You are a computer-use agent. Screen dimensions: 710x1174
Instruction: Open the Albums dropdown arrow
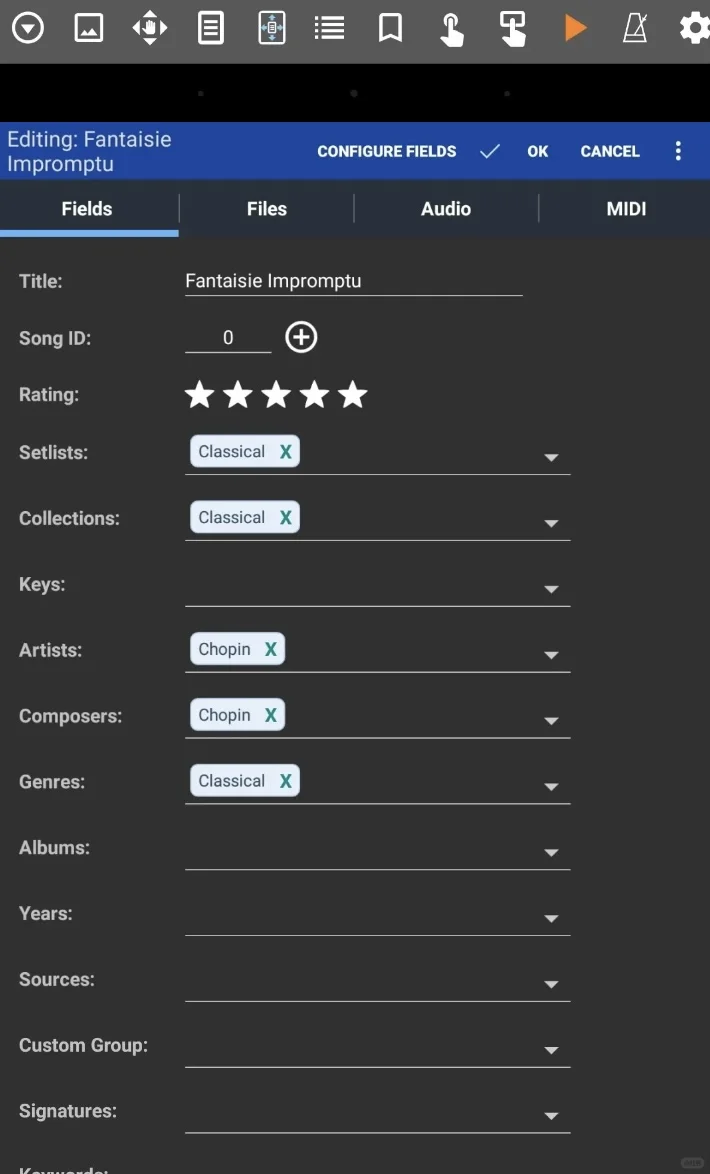tap(551, 853)
